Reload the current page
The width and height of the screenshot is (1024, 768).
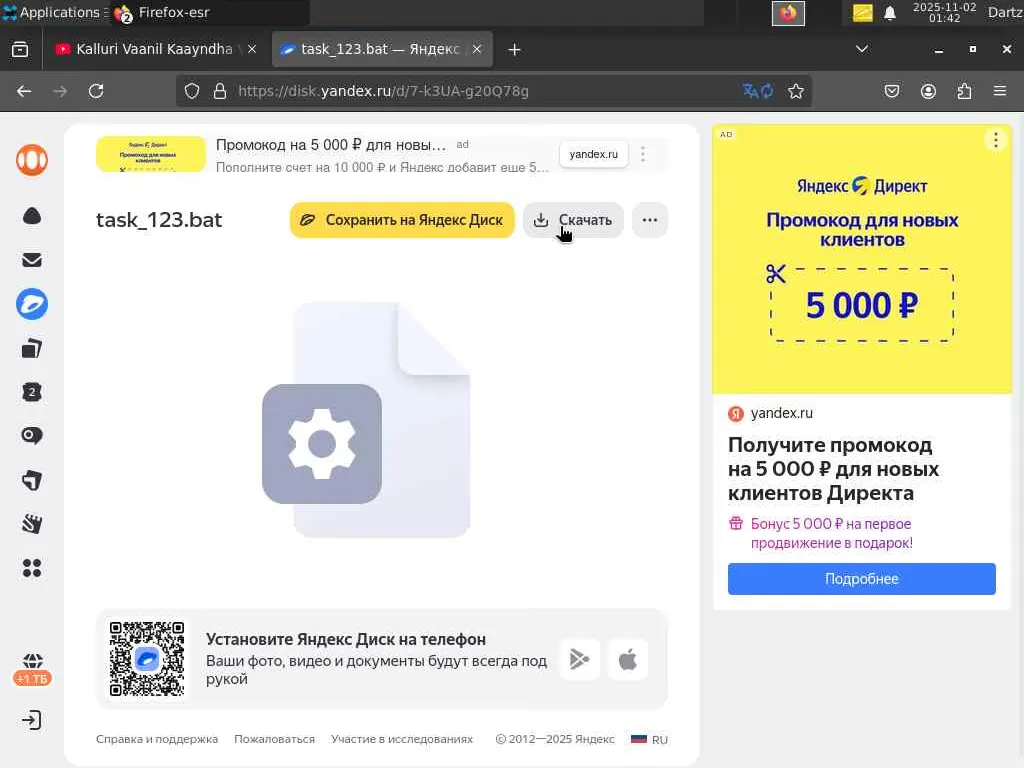pyautogui.click(x=96, y=91)
